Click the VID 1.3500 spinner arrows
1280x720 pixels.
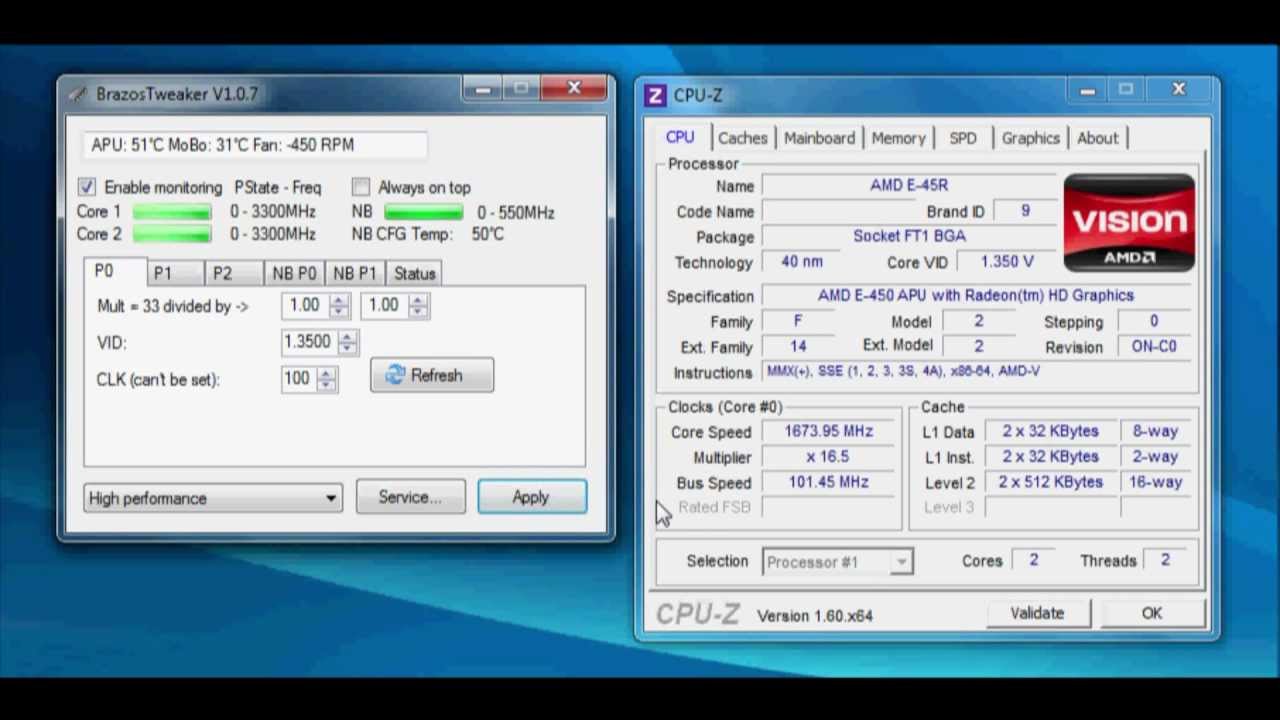[347, 343]
